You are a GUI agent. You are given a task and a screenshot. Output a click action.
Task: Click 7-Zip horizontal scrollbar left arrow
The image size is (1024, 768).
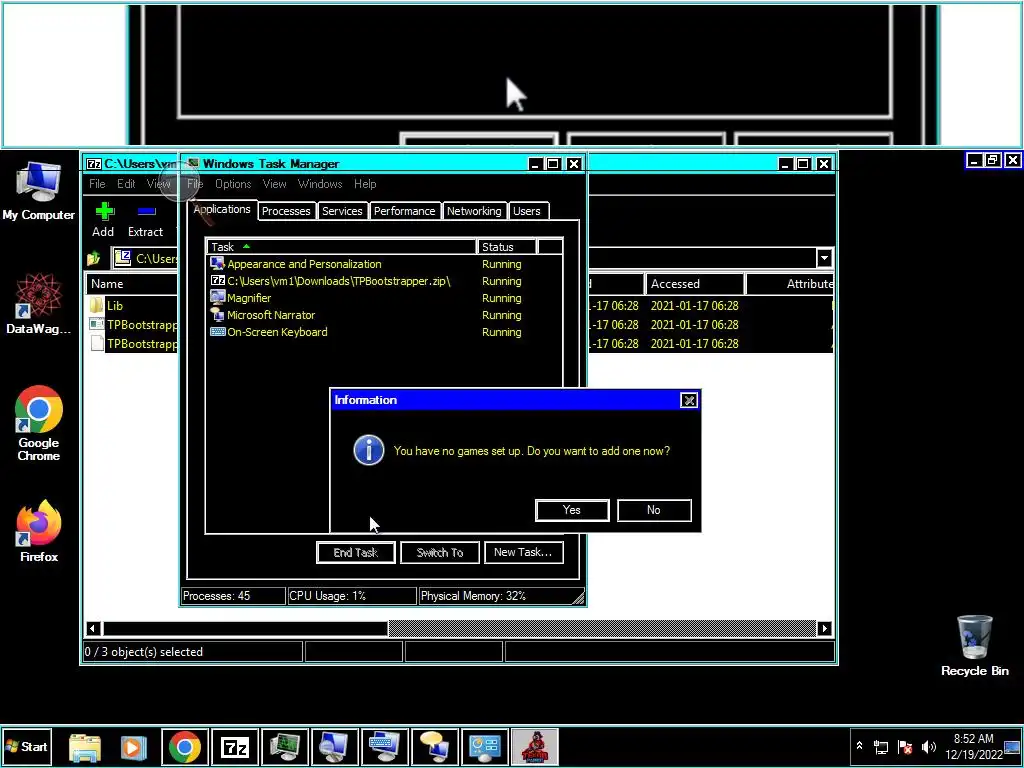[93, 628]
